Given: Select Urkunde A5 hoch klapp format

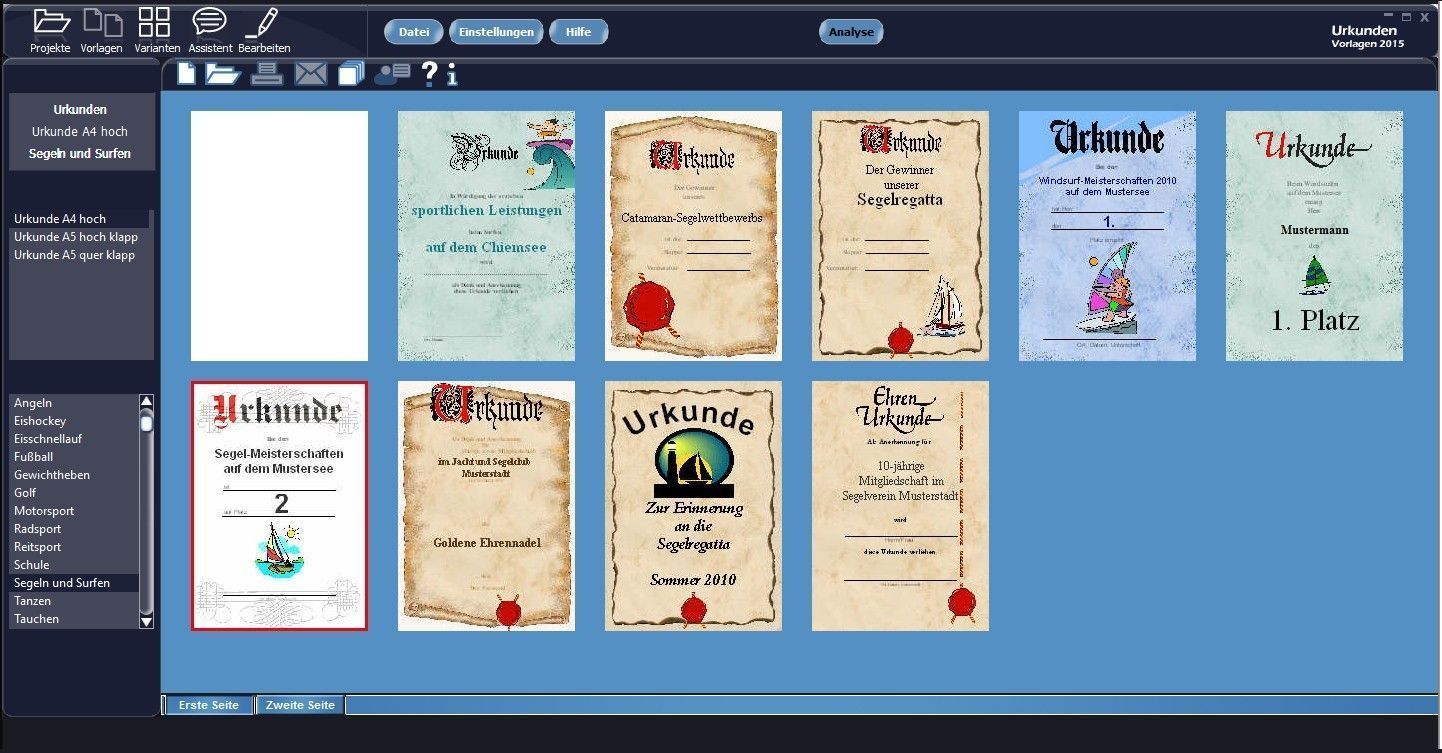Looking at the screenshot, I should coord(76,237).
